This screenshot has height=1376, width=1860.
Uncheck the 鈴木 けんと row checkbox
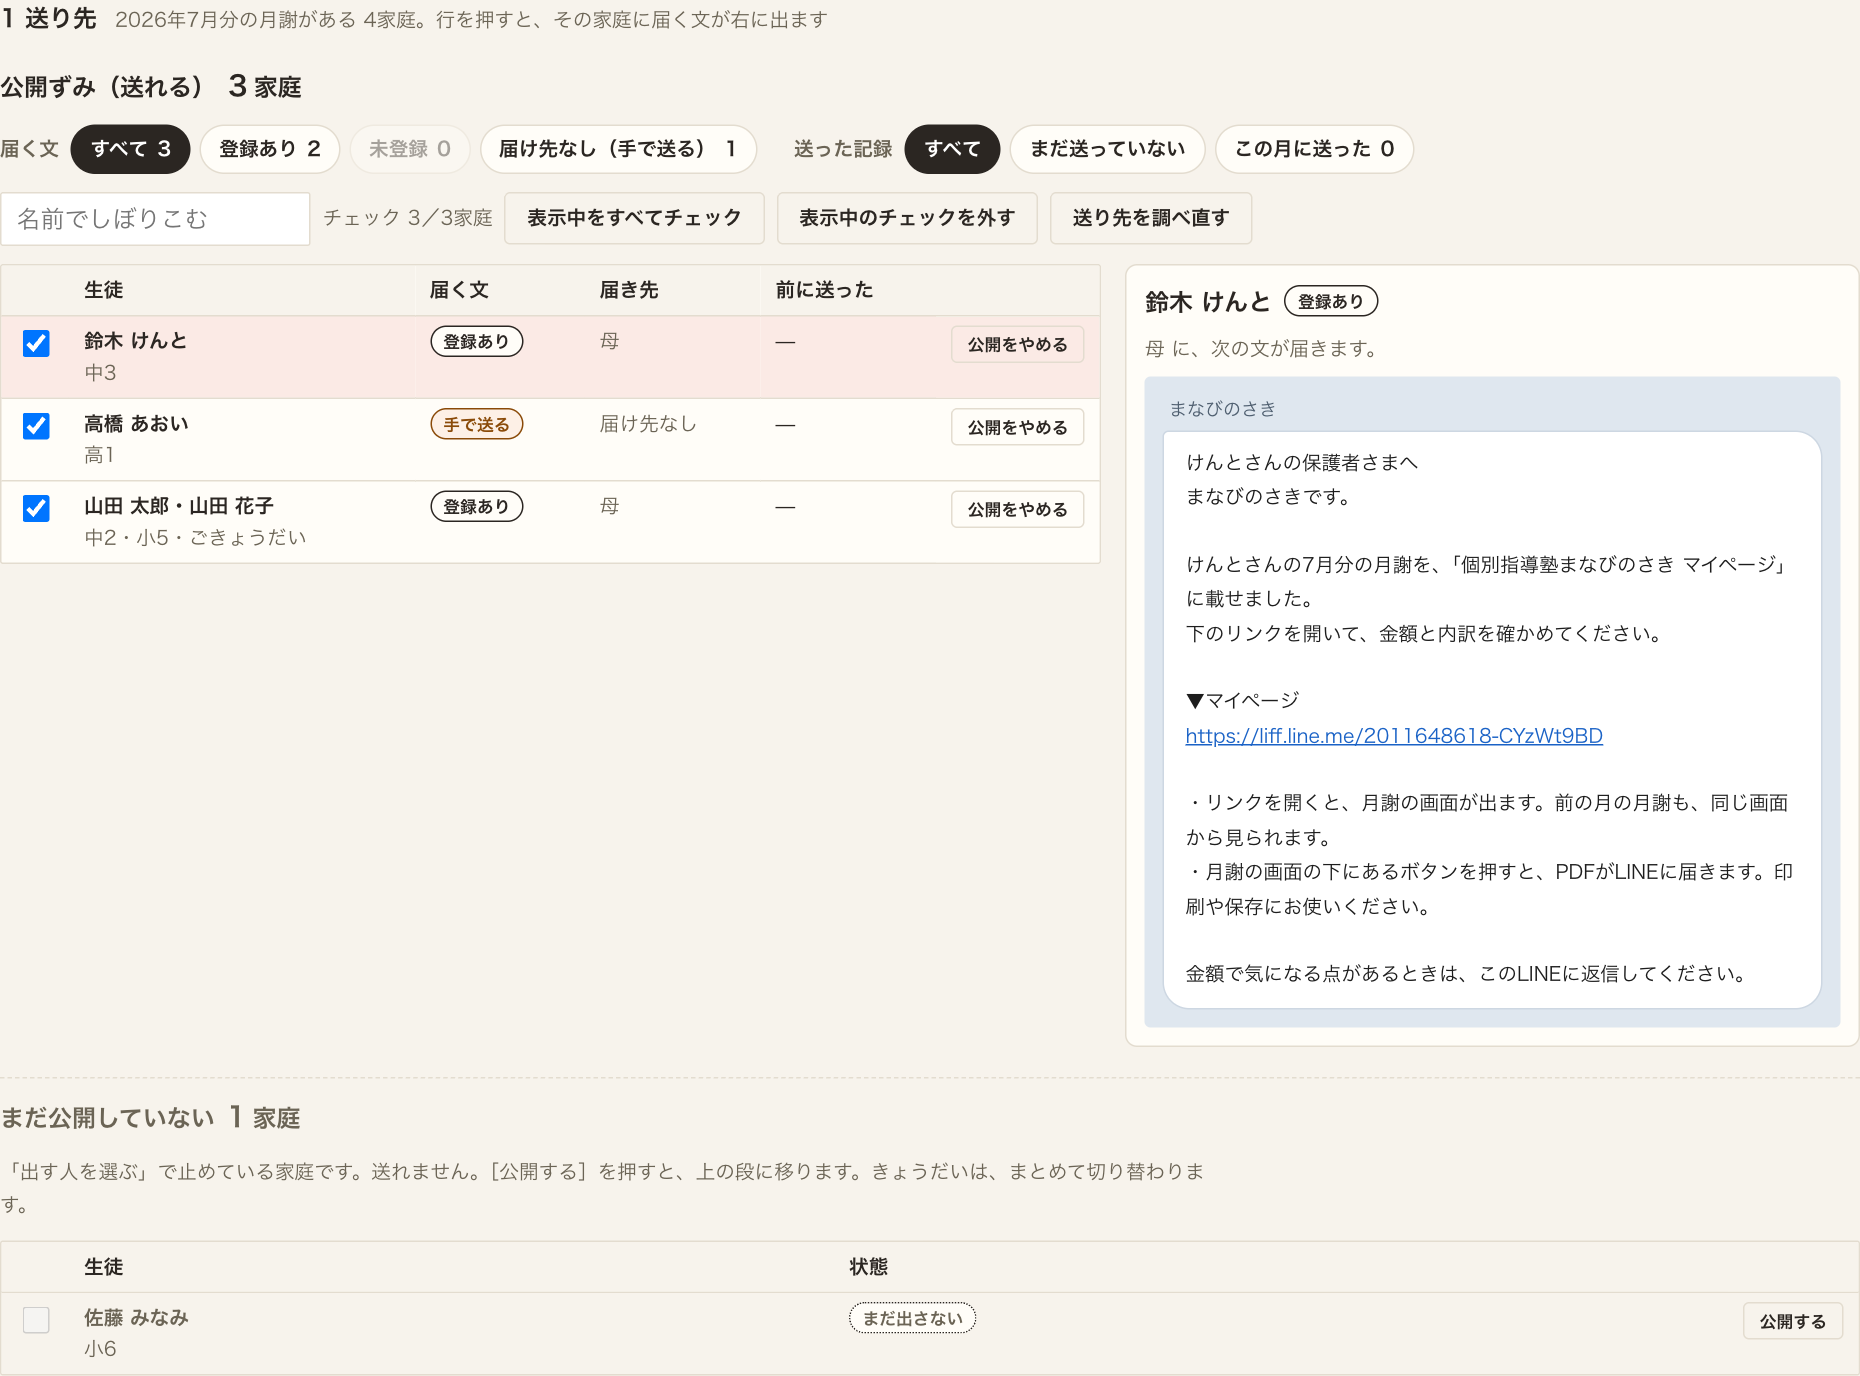(x=36, y=344)
